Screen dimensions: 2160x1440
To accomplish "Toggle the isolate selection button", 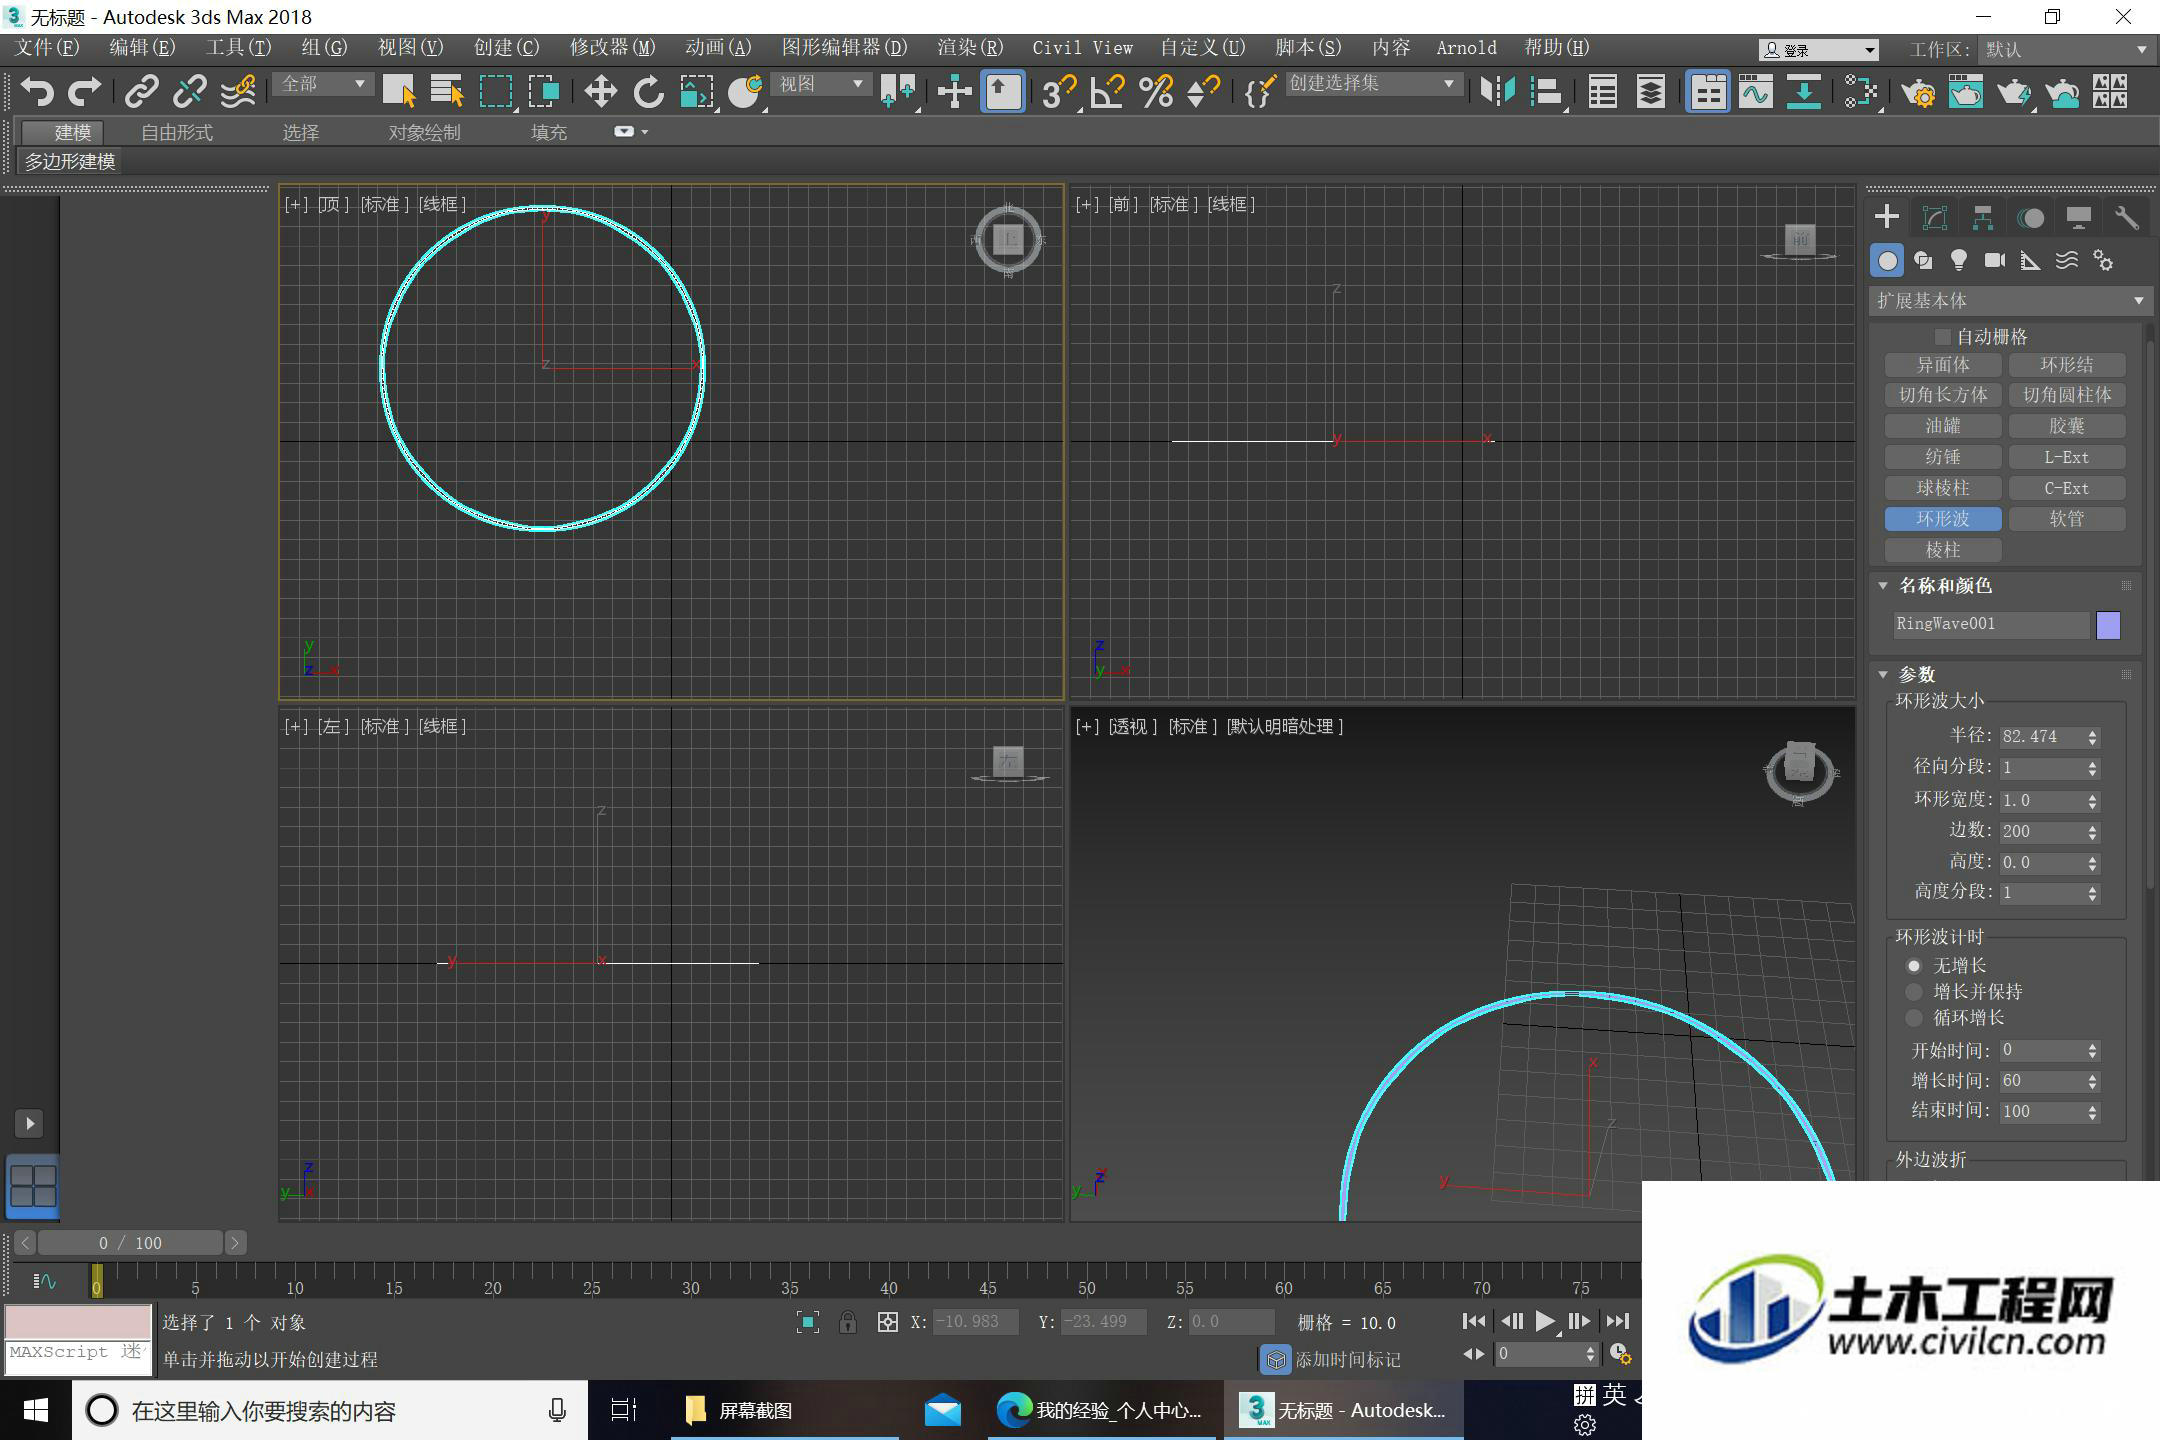I will (x=808, y=1322).
